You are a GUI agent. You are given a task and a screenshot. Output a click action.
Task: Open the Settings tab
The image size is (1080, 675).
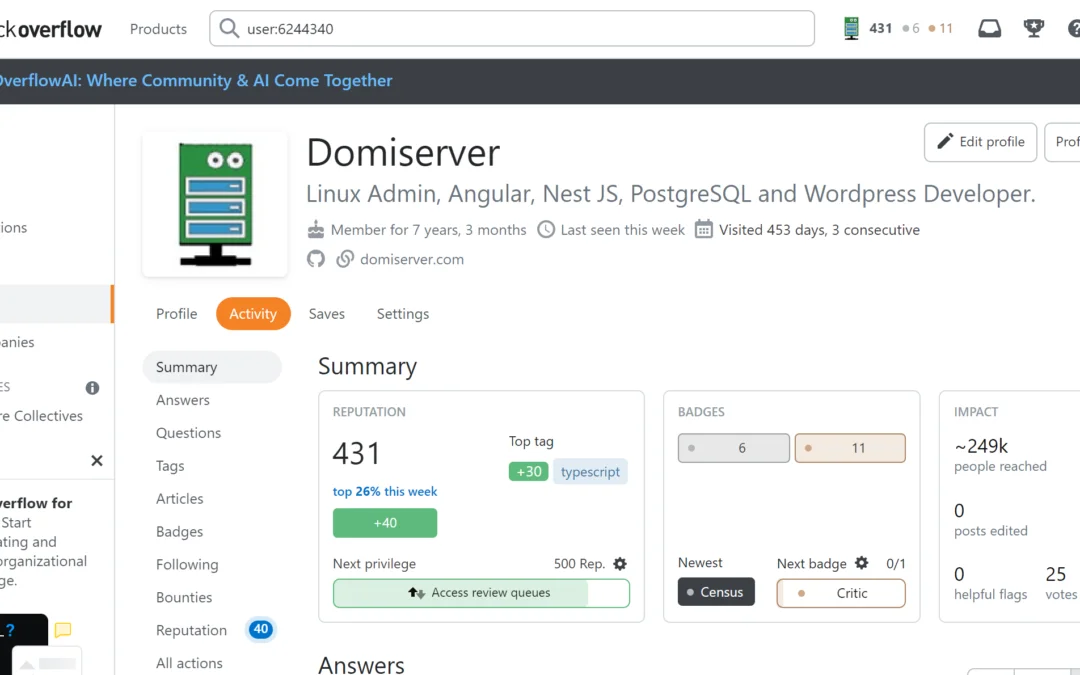(x=402, y=314)
